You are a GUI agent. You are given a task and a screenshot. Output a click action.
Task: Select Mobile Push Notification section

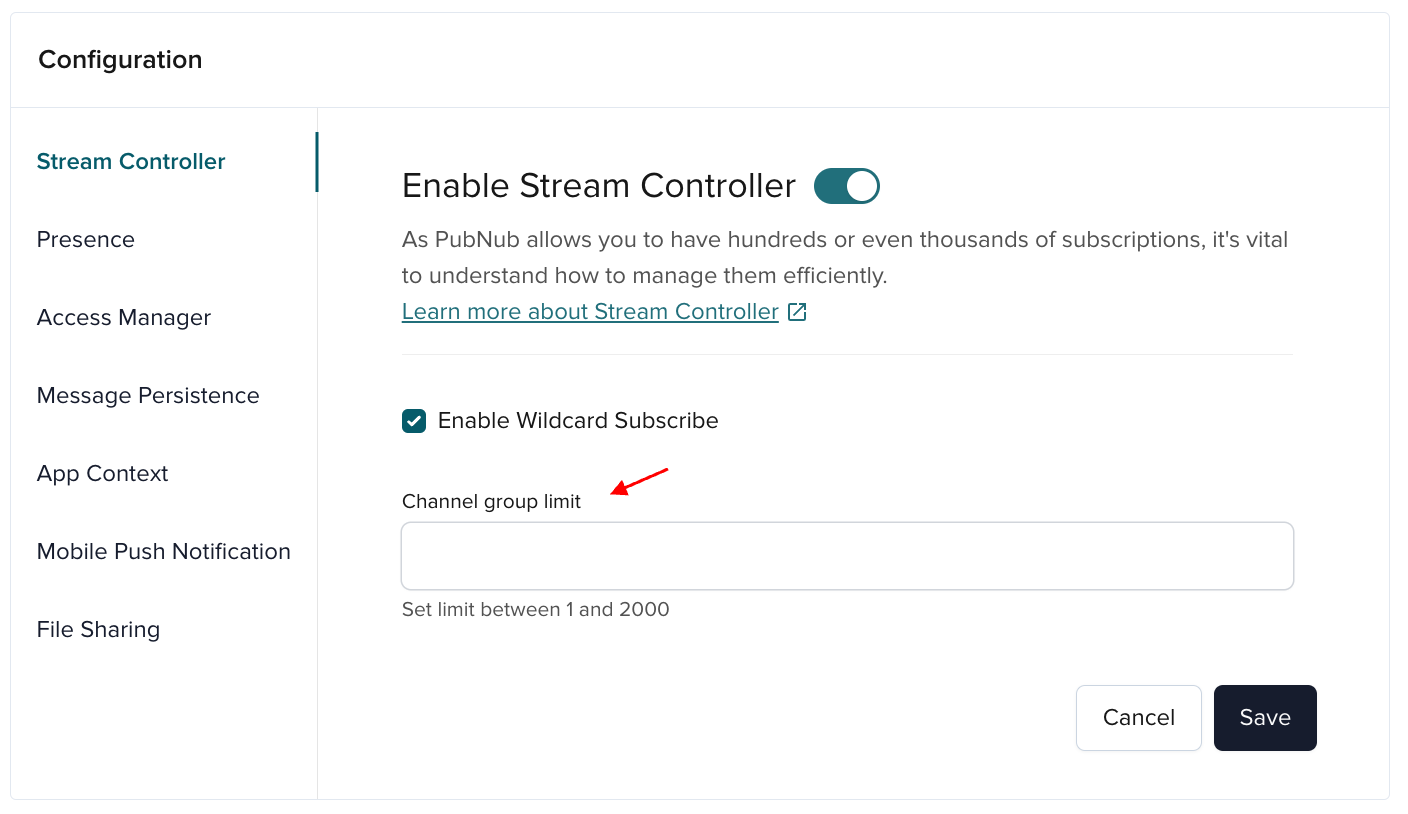pyautogui.click(x=163, y=551)
